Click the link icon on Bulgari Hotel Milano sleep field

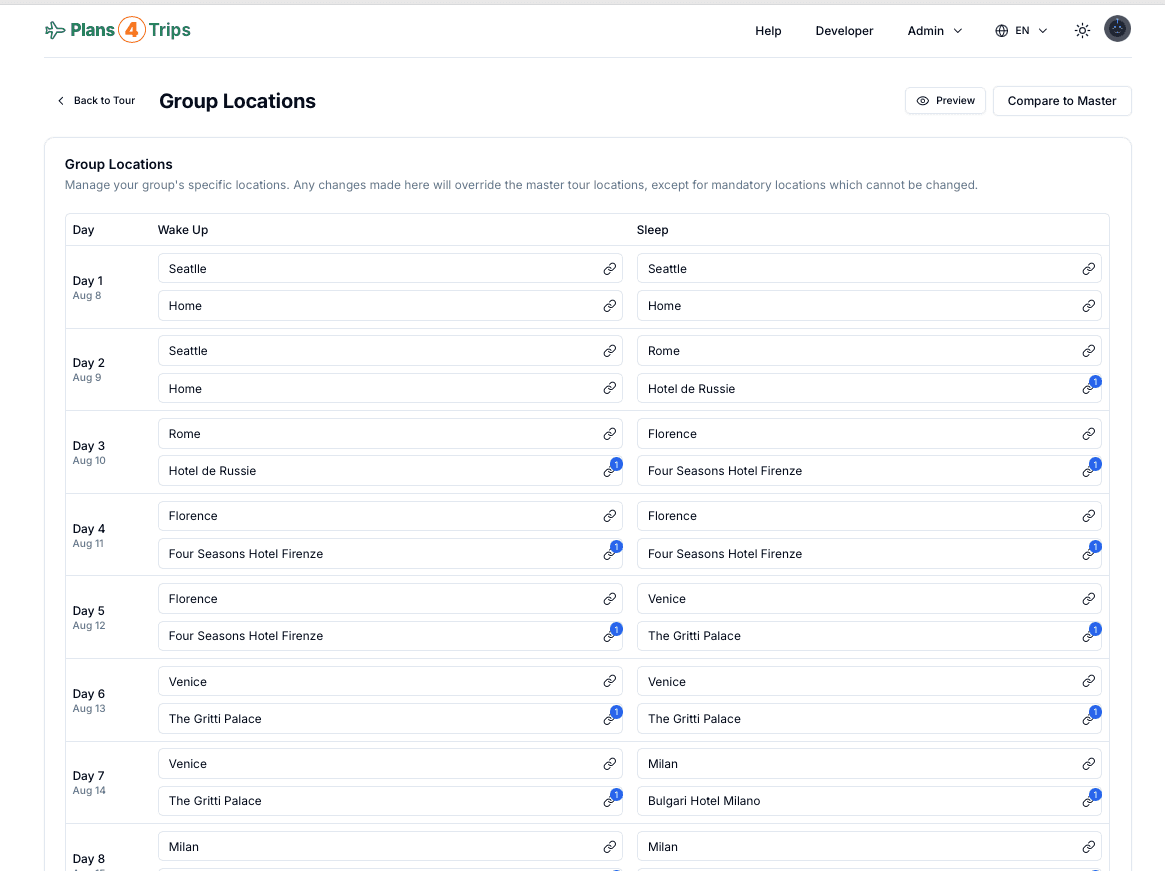(1089, 801)
